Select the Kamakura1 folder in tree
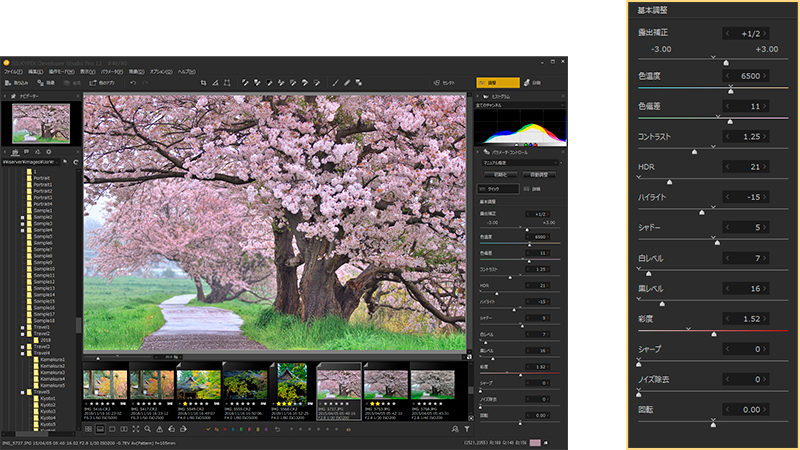This screenshot has height=450, width=800. click(49, 360)
